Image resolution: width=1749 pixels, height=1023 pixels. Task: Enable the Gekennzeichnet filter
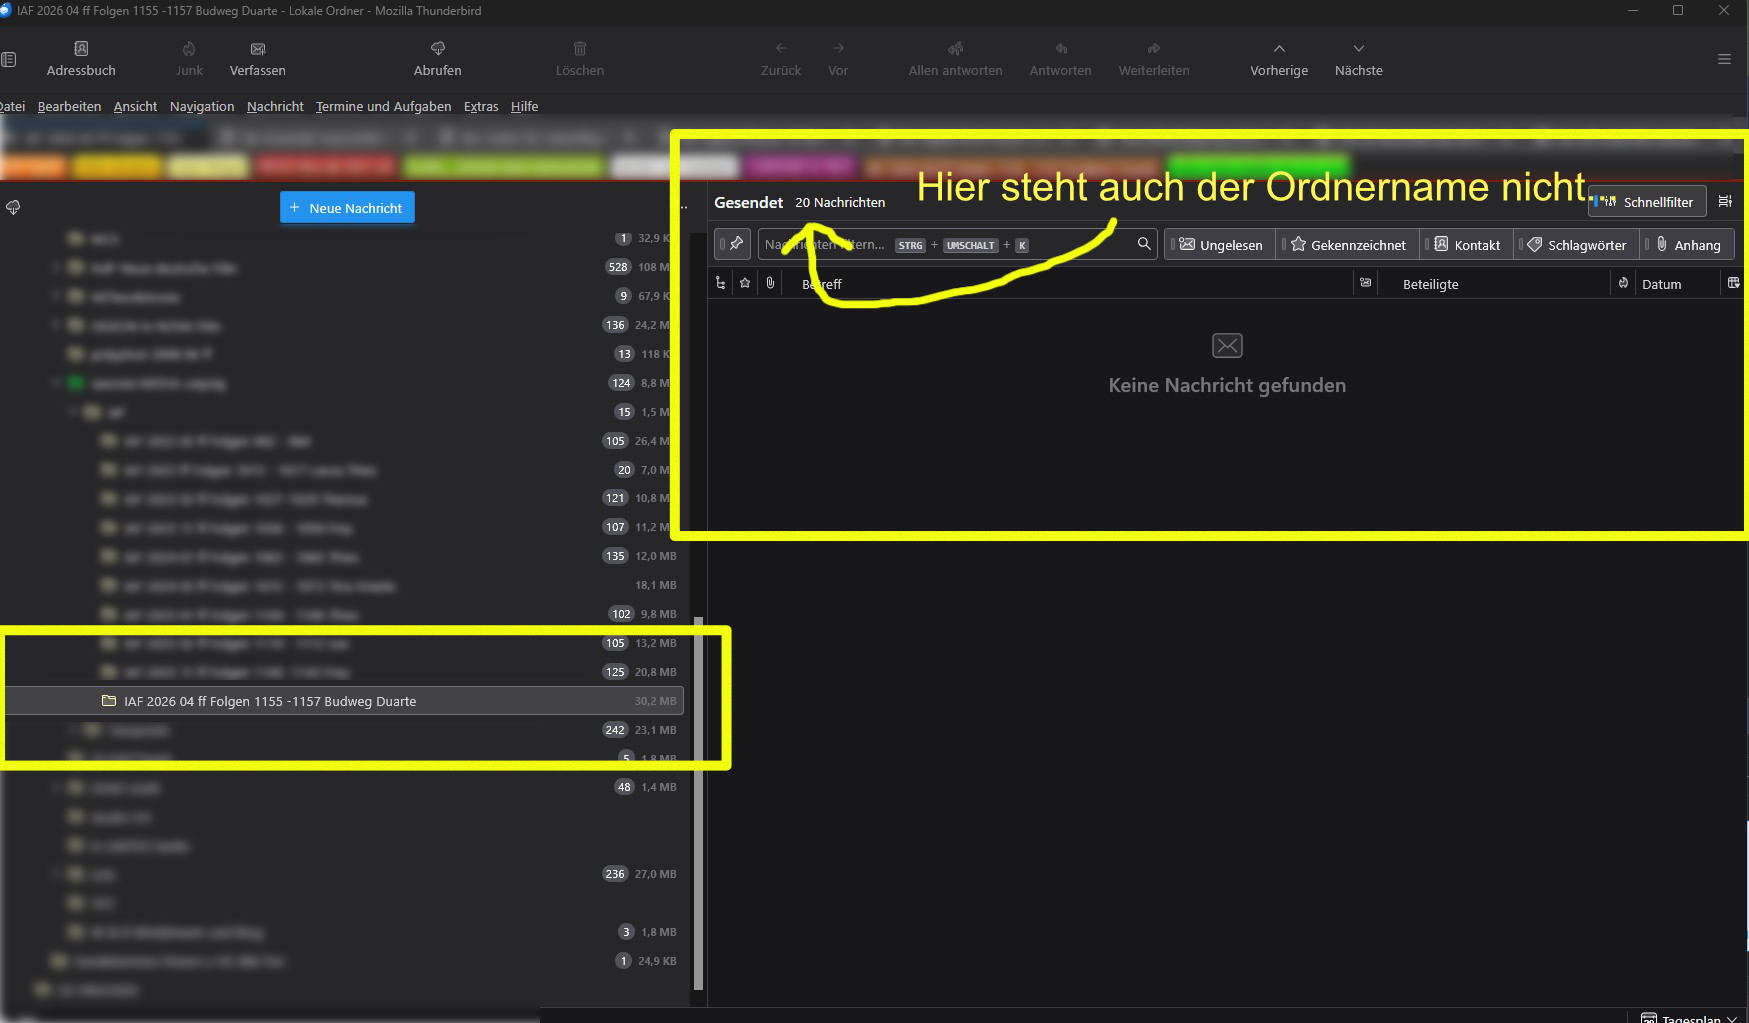(x=1348, y=245)
